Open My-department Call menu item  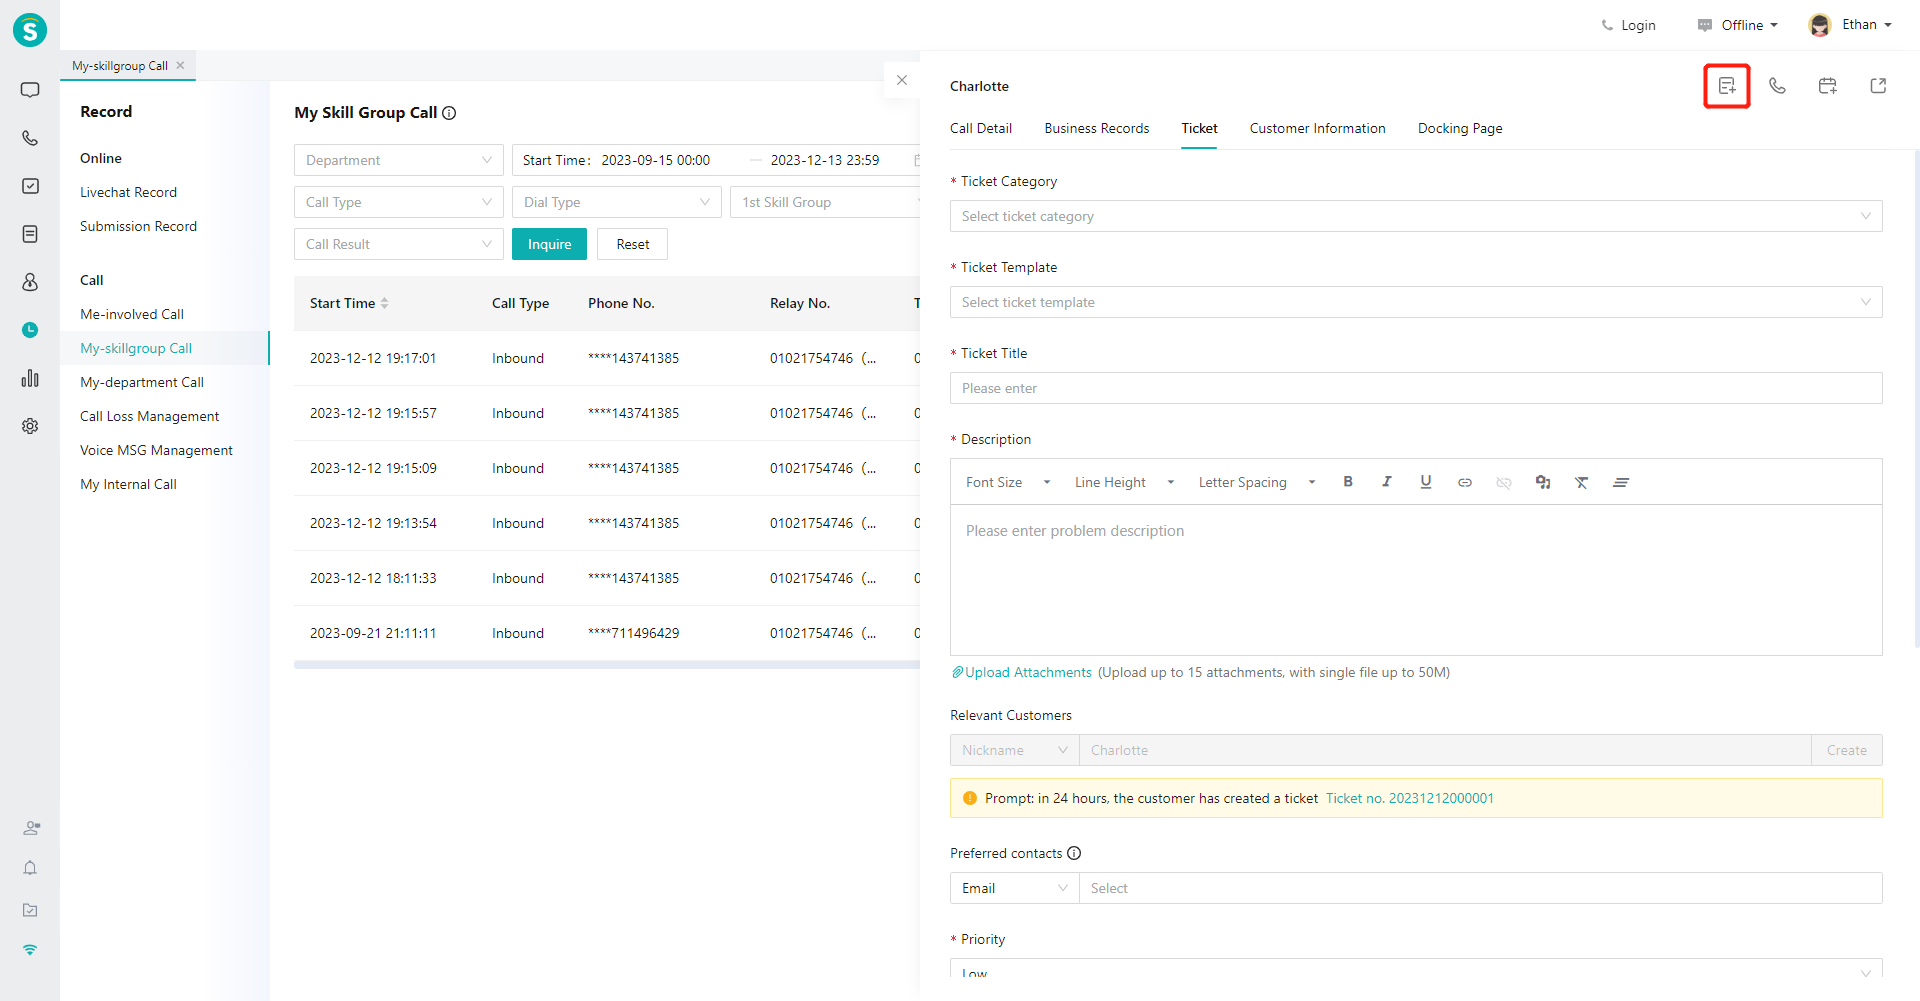click(x=142, y=382)
